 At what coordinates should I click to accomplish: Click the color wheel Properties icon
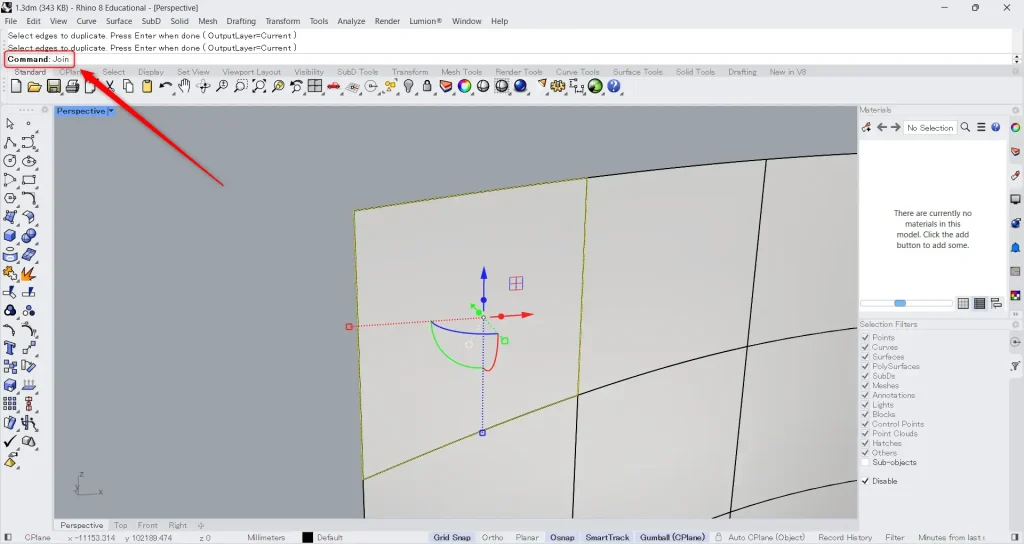point(464,86)
